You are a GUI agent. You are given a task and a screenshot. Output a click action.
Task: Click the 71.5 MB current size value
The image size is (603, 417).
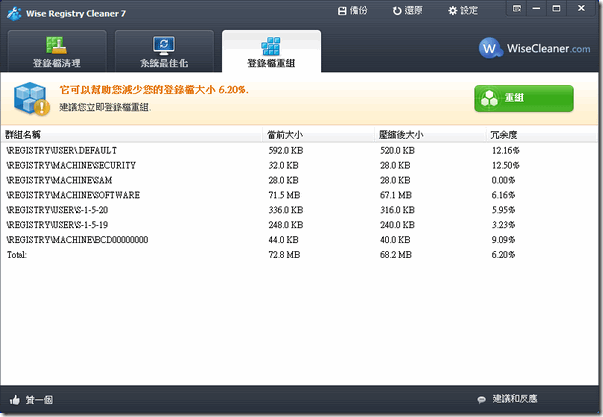284,195
